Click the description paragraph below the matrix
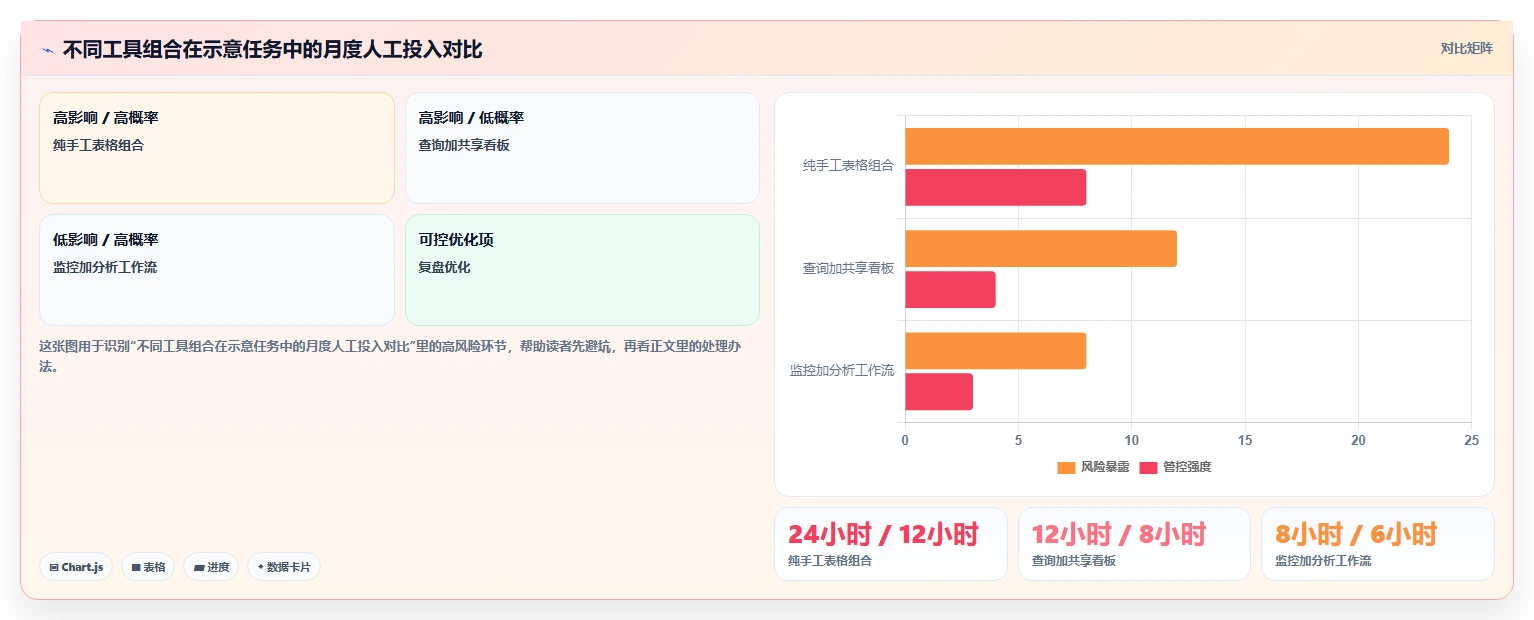Viewport: 1534px width, 620px height. coord(397,356)
